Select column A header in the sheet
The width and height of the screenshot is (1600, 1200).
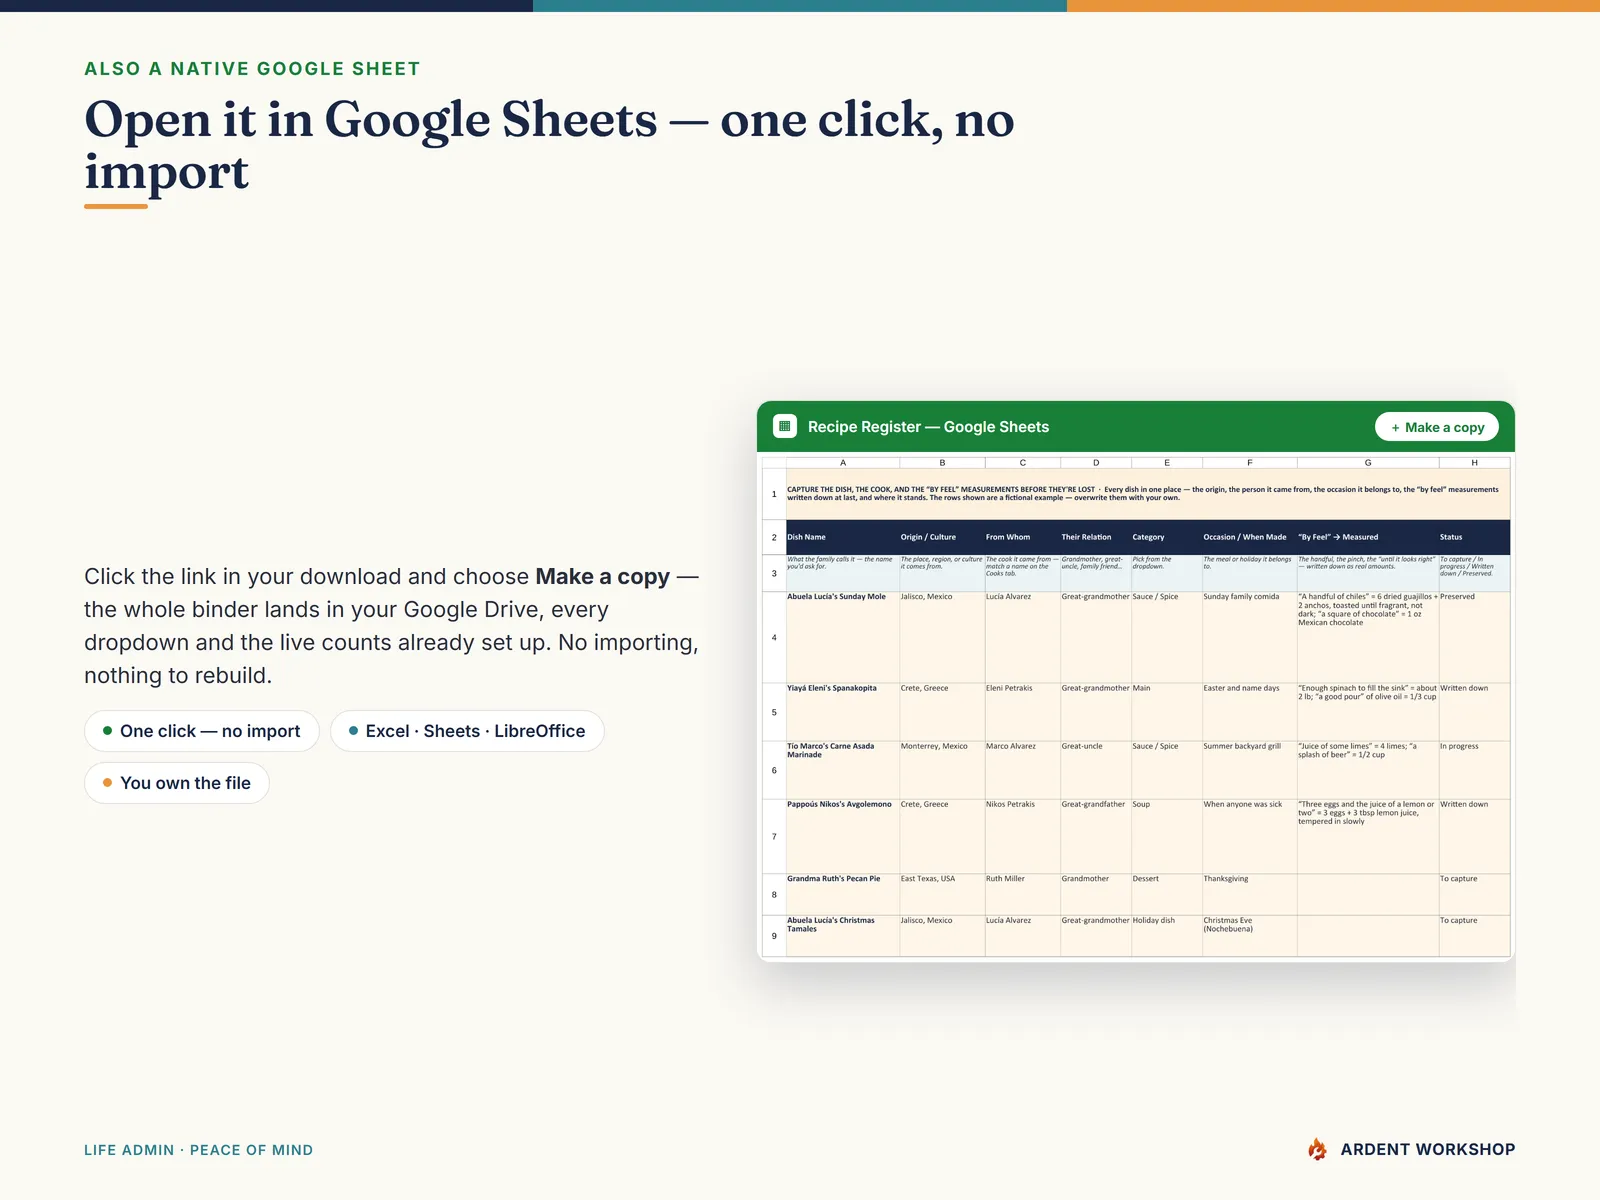pos(843,463)
